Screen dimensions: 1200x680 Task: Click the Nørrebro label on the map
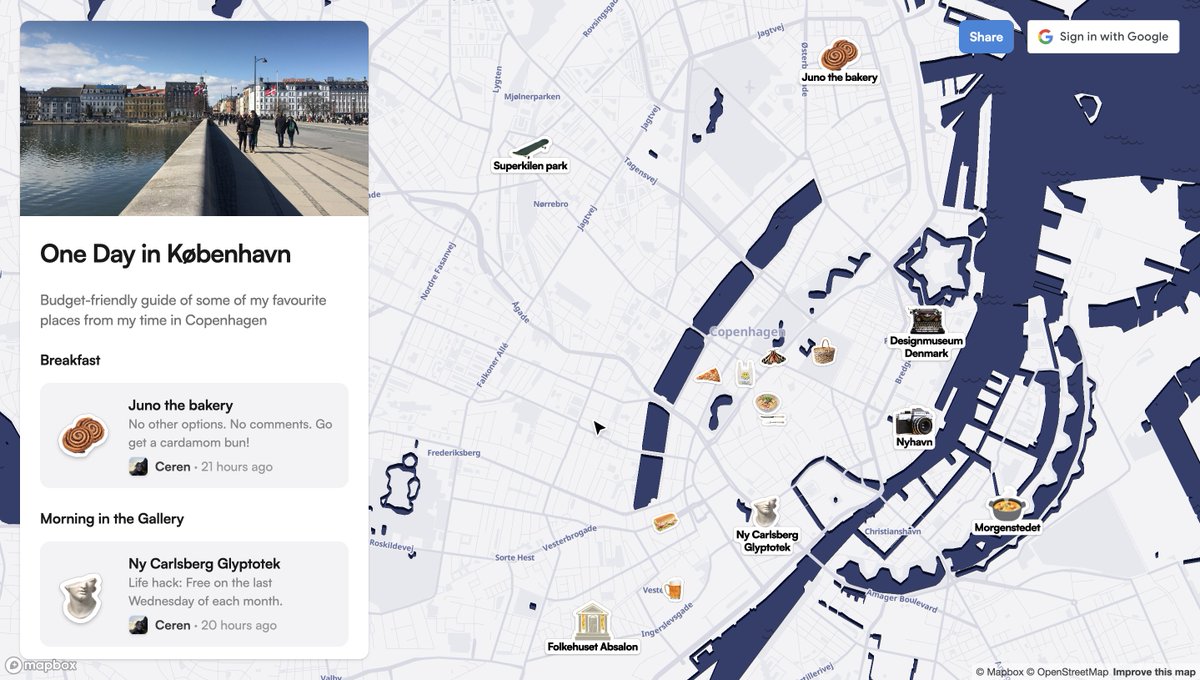[x=551, y=204]
